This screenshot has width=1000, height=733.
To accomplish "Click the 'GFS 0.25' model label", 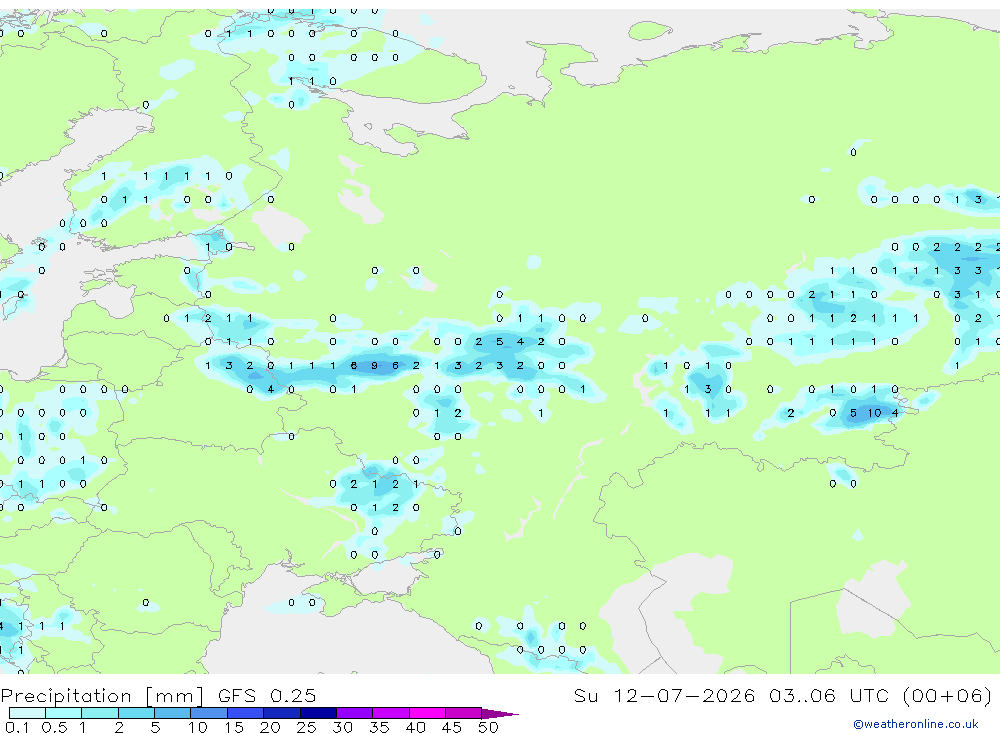I will [x=267, y=695].
